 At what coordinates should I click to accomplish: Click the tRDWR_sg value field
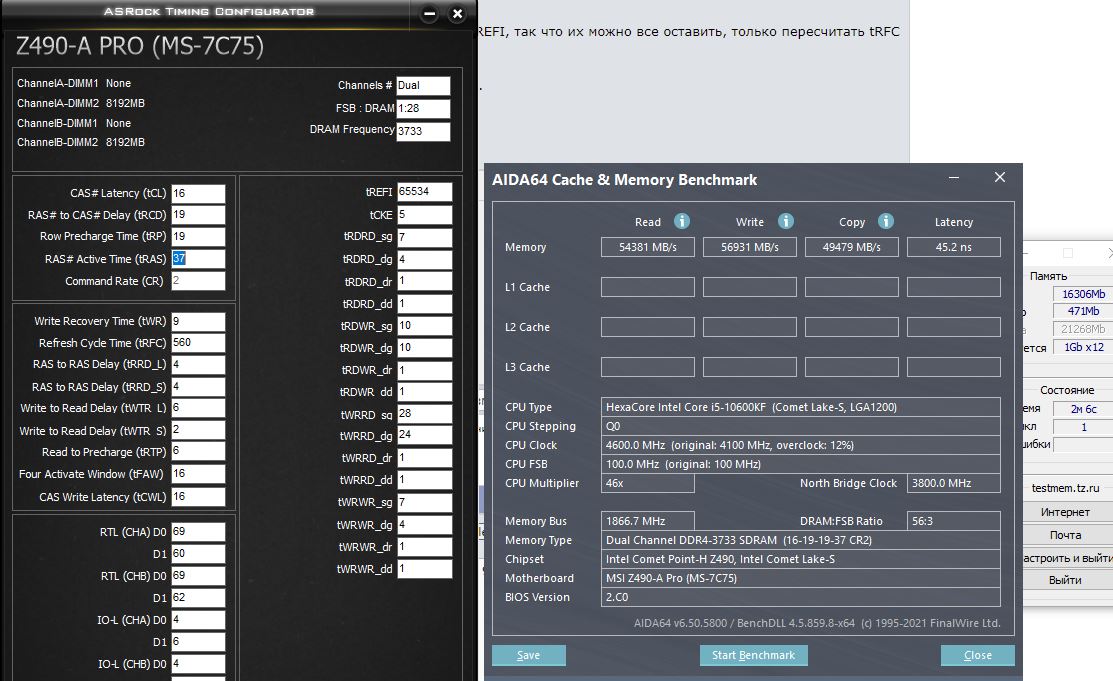coord(424,326)
